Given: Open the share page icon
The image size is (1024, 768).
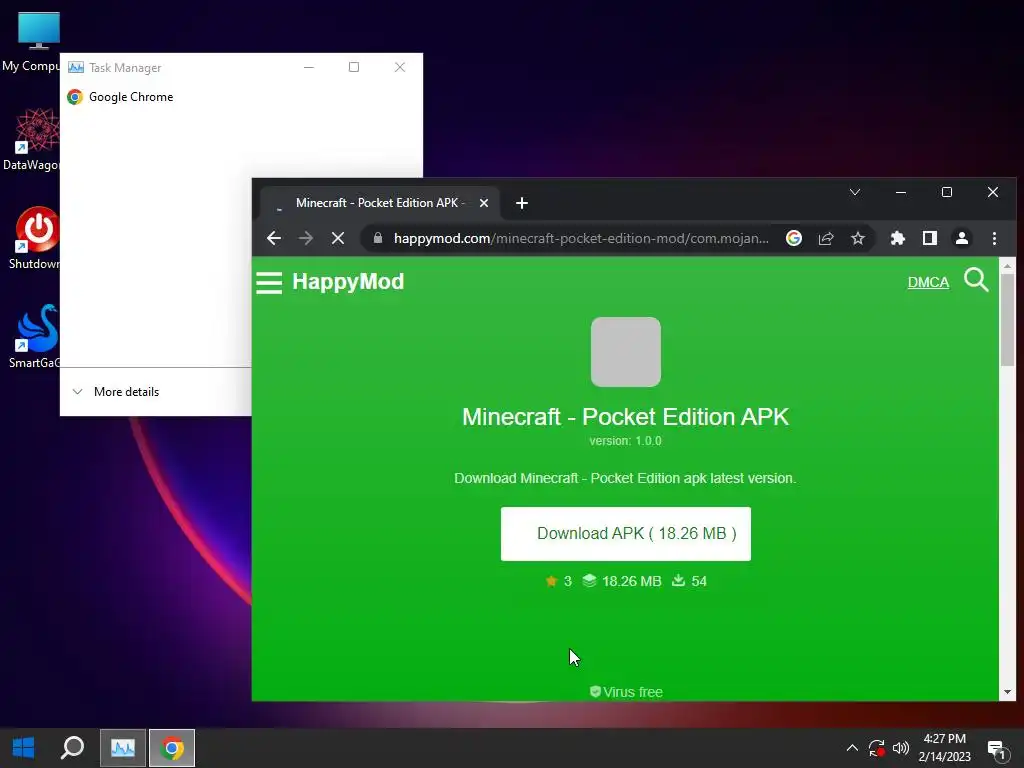Looking at the screenshot, I should point(826,238).
